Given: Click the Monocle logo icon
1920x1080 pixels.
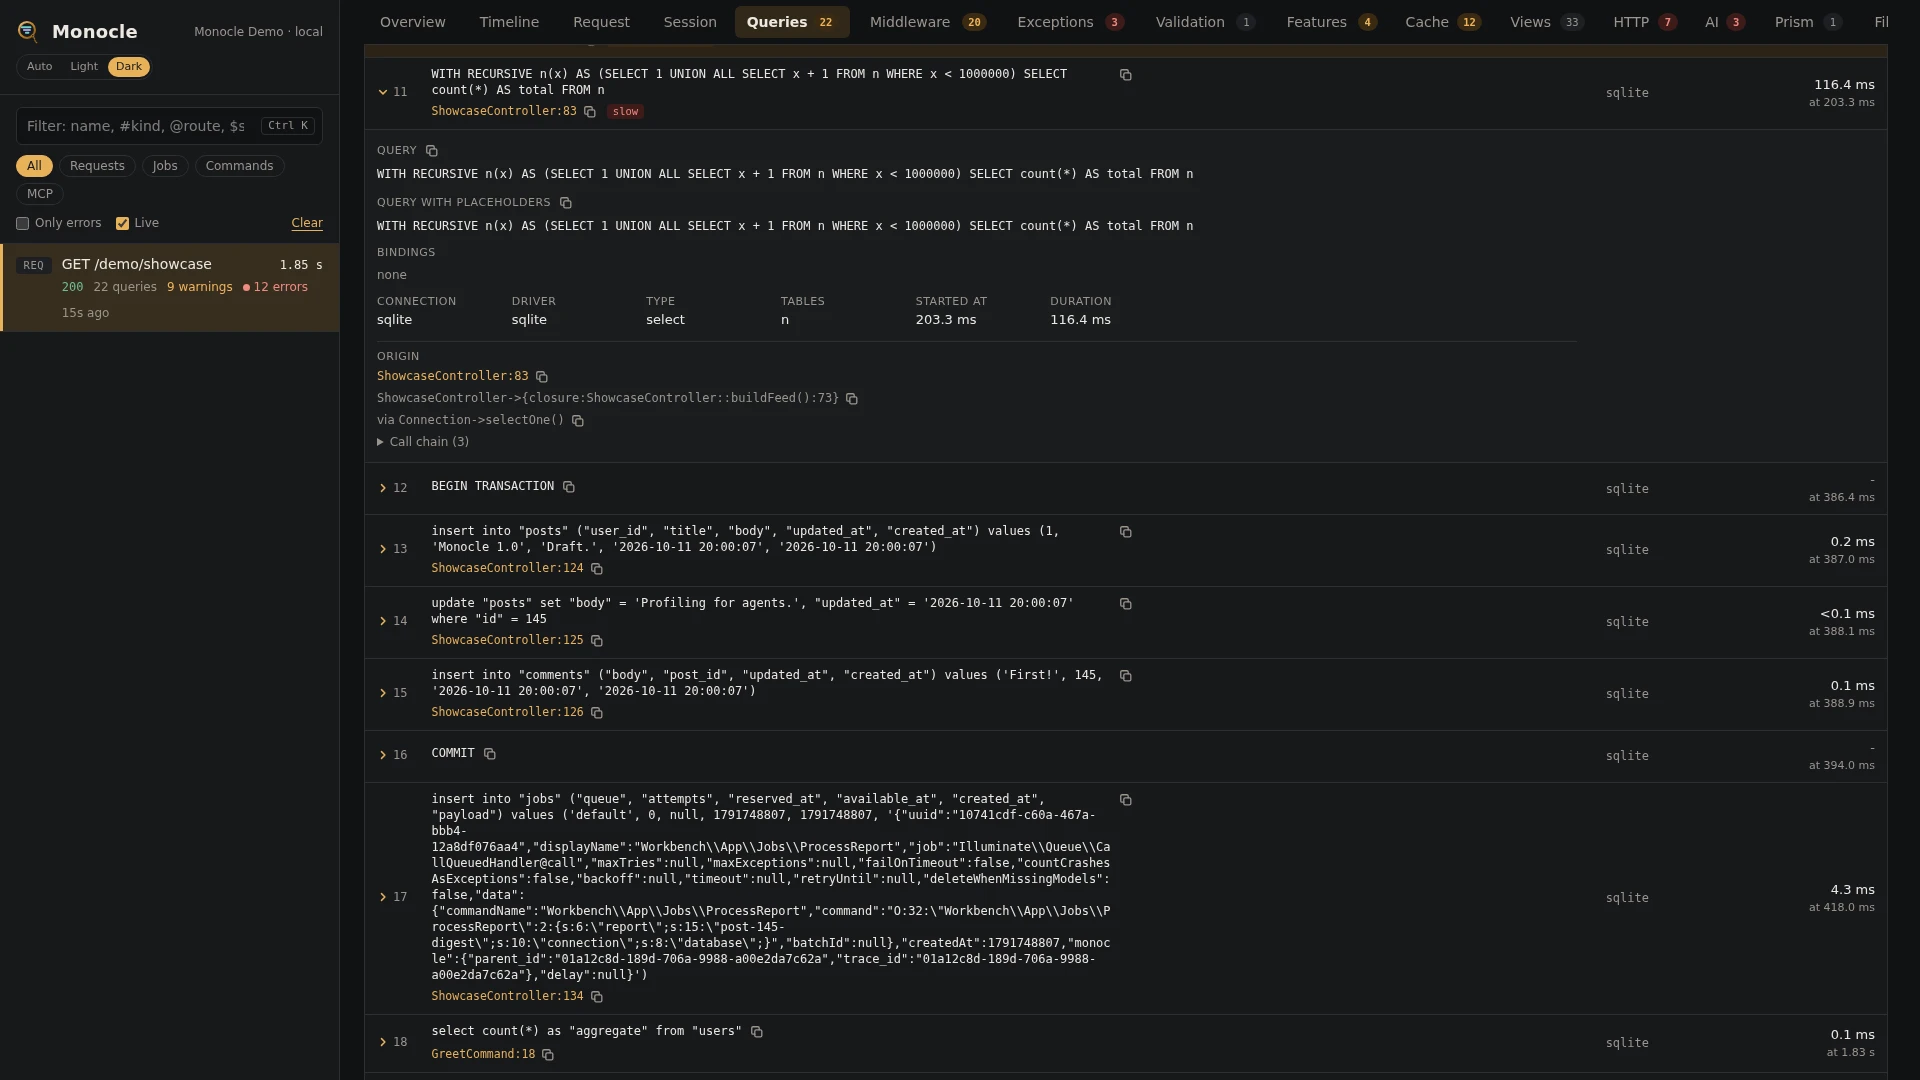Looking at the screenshot, I should [x=28, y=32].
